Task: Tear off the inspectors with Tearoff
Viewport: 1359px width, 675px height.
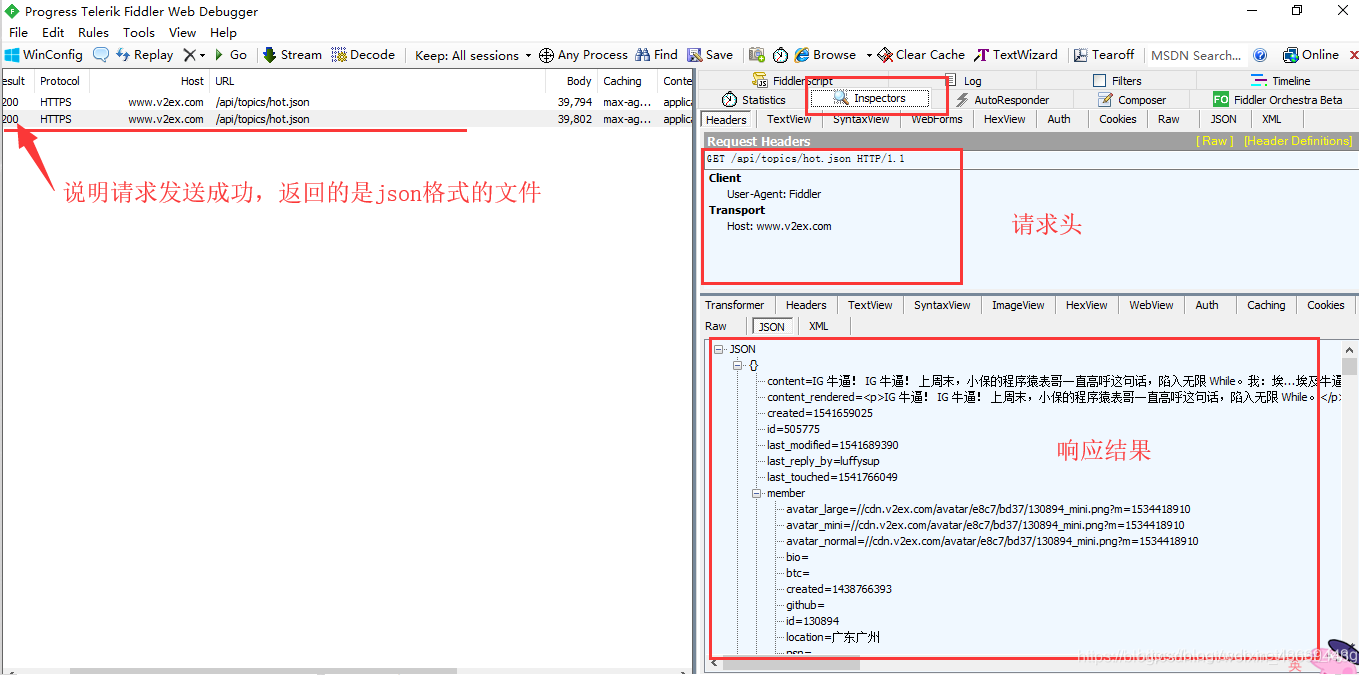Action: click(1104, 55)
